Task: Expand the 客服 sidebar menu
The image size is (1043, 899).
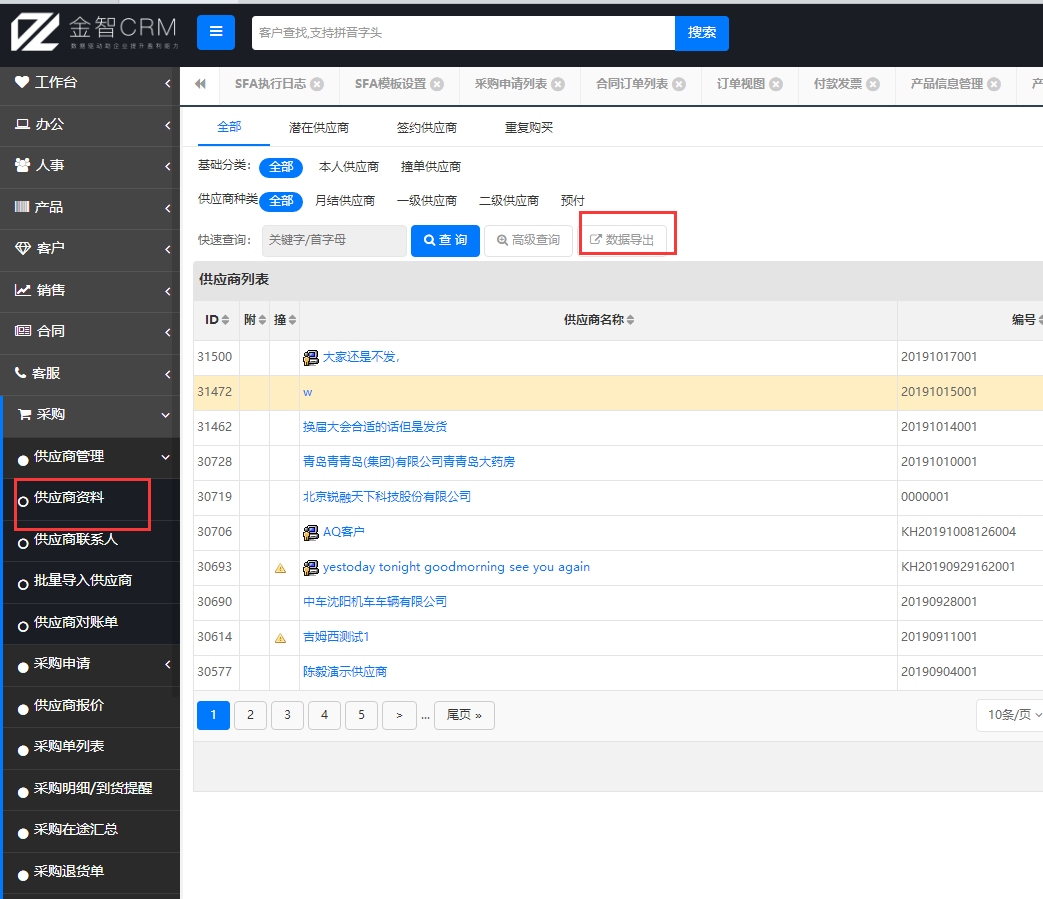Action: point(90,374)
